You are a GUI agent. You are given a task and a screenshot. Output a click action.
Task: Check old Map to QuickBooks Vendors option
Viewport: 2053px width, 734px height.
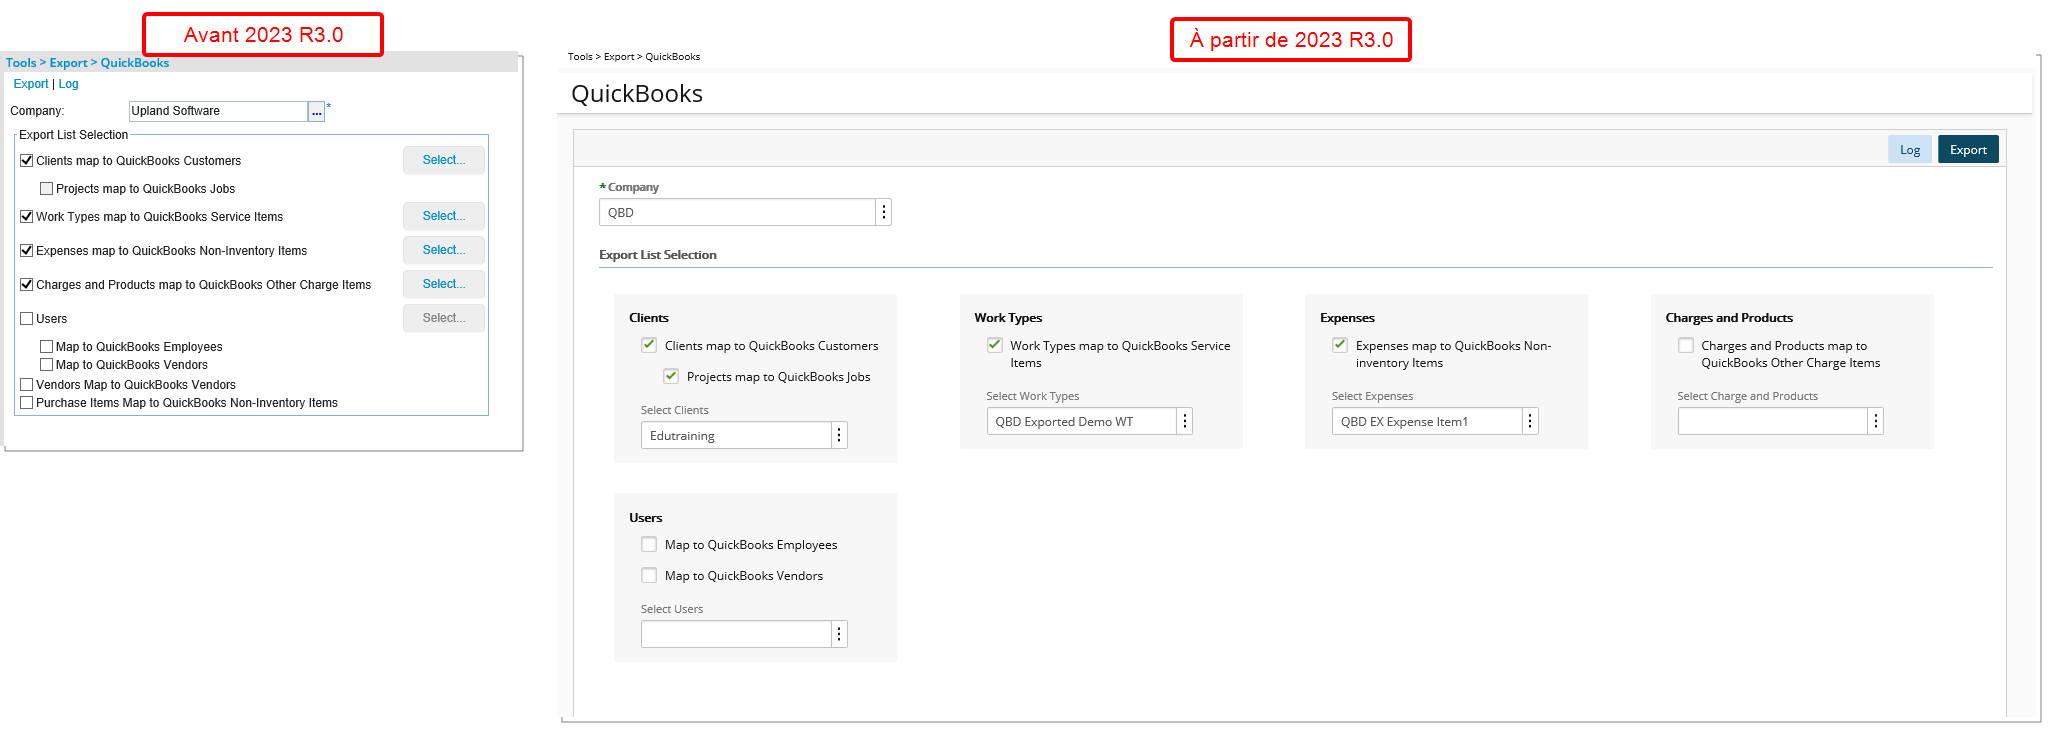(46, 364)
